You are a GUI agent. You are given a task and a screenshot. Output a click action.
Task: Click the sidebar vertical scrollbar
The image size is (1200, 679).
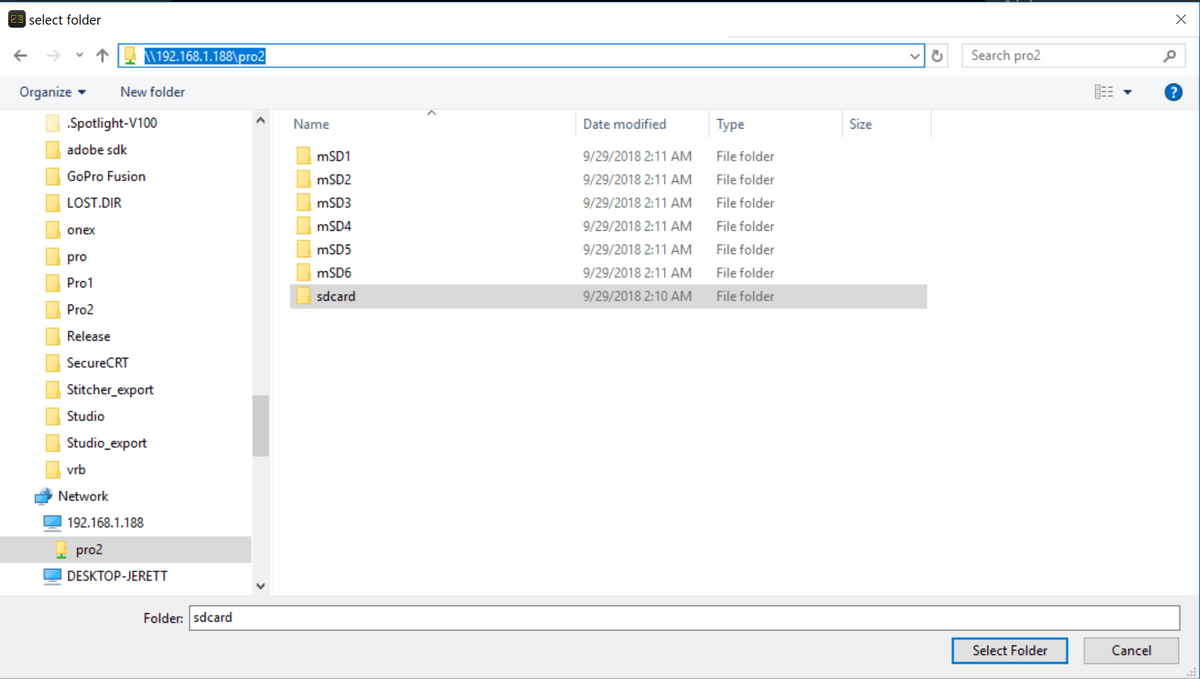point(259,425)
